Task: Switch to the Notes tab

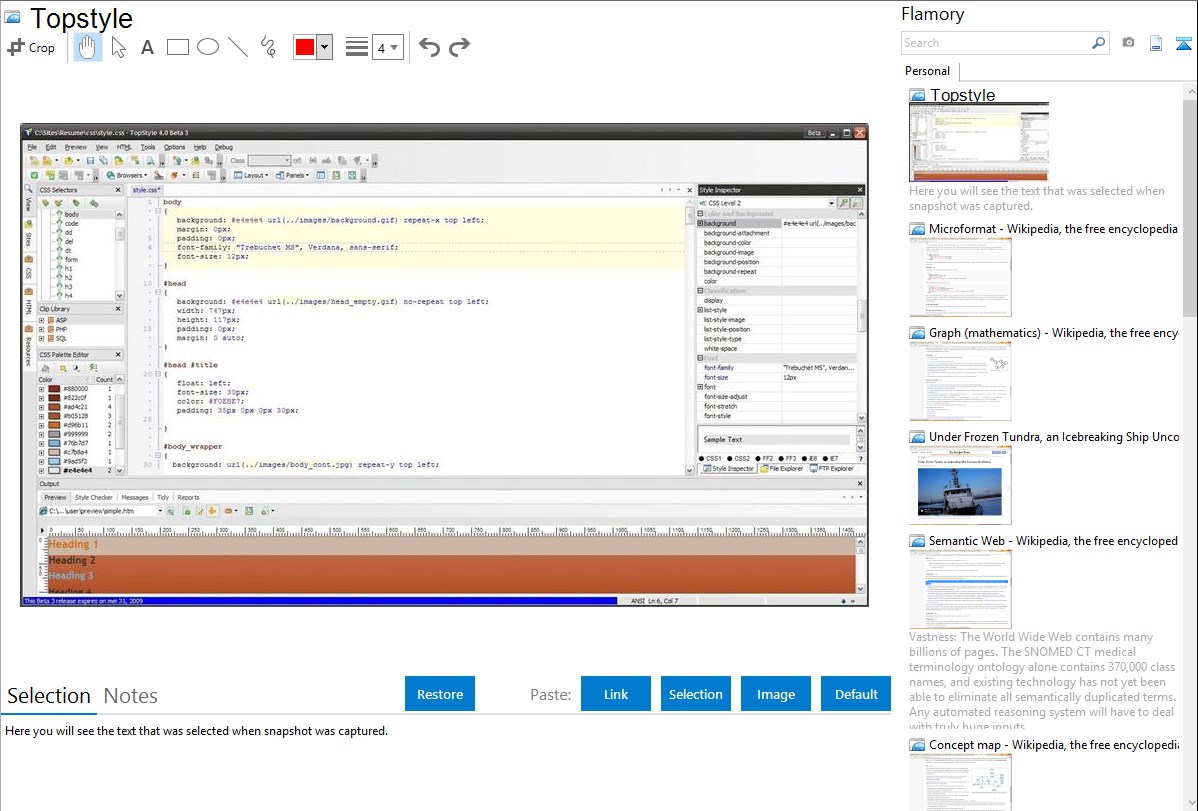Action: [131, 696]
